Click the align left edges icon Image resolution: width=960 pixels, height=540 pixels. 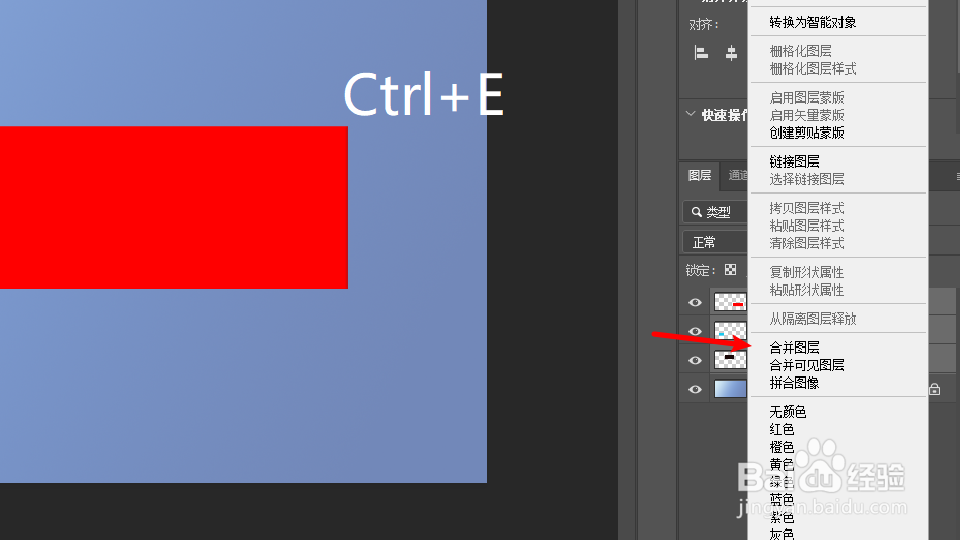click(702, 53)
